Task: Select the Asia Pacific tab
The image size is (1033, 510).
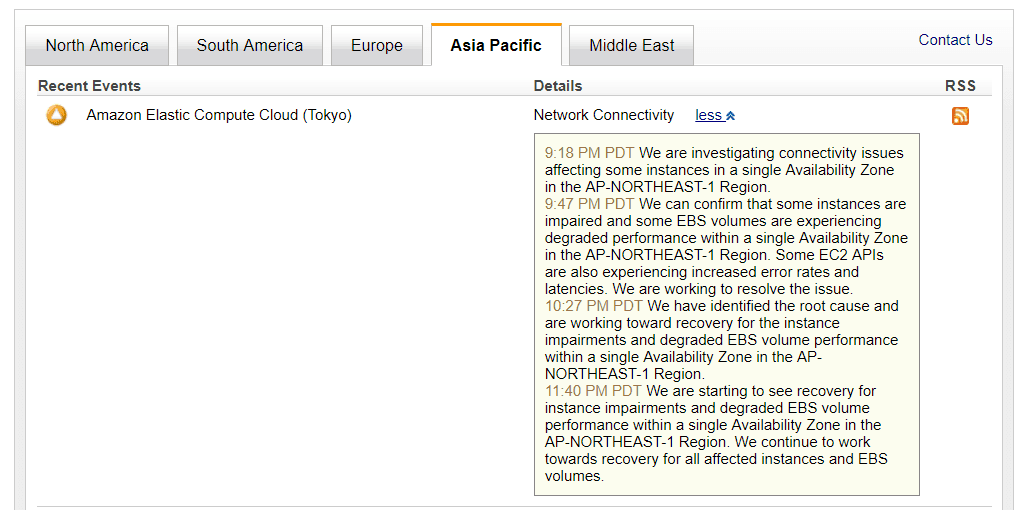Action: point(496,46)
